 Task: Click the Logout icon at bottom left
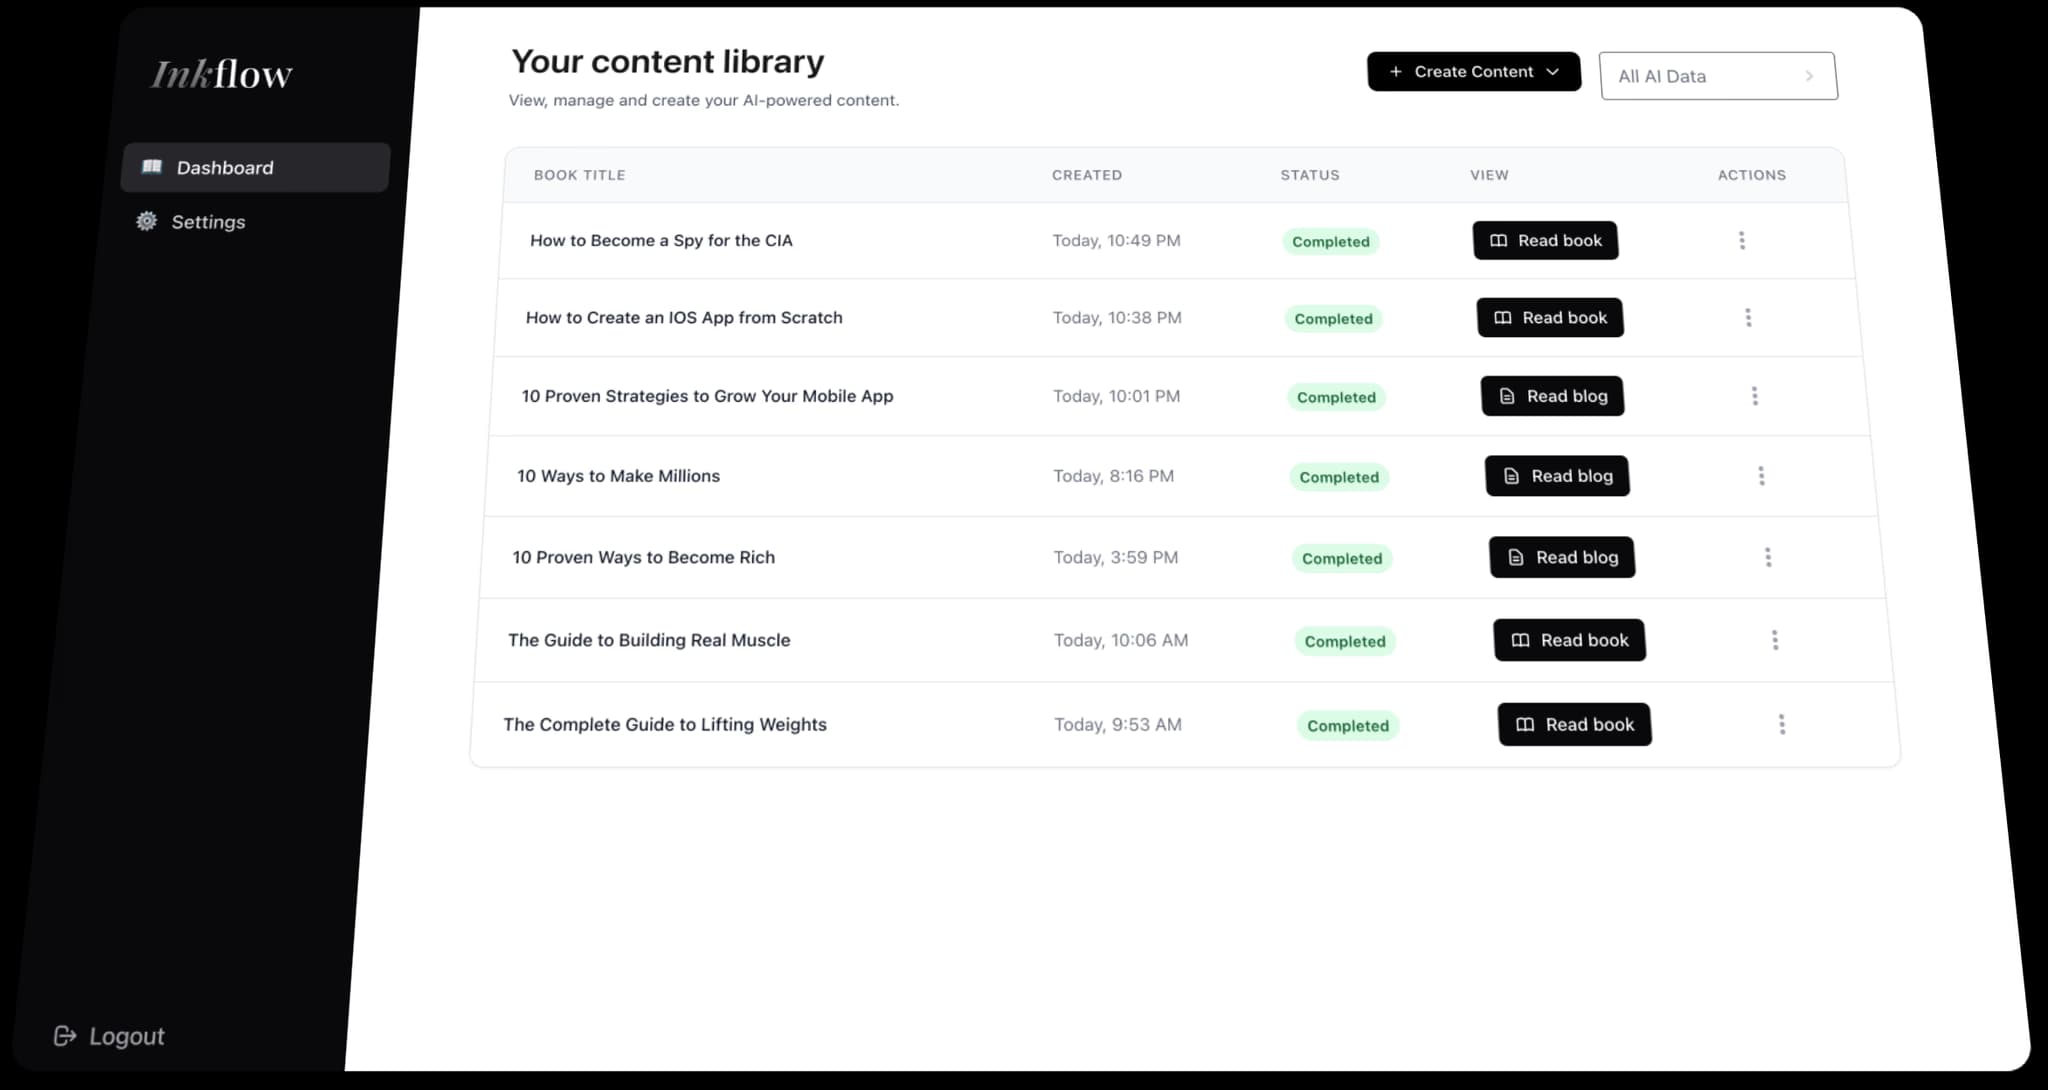(x=65, y=1036)
